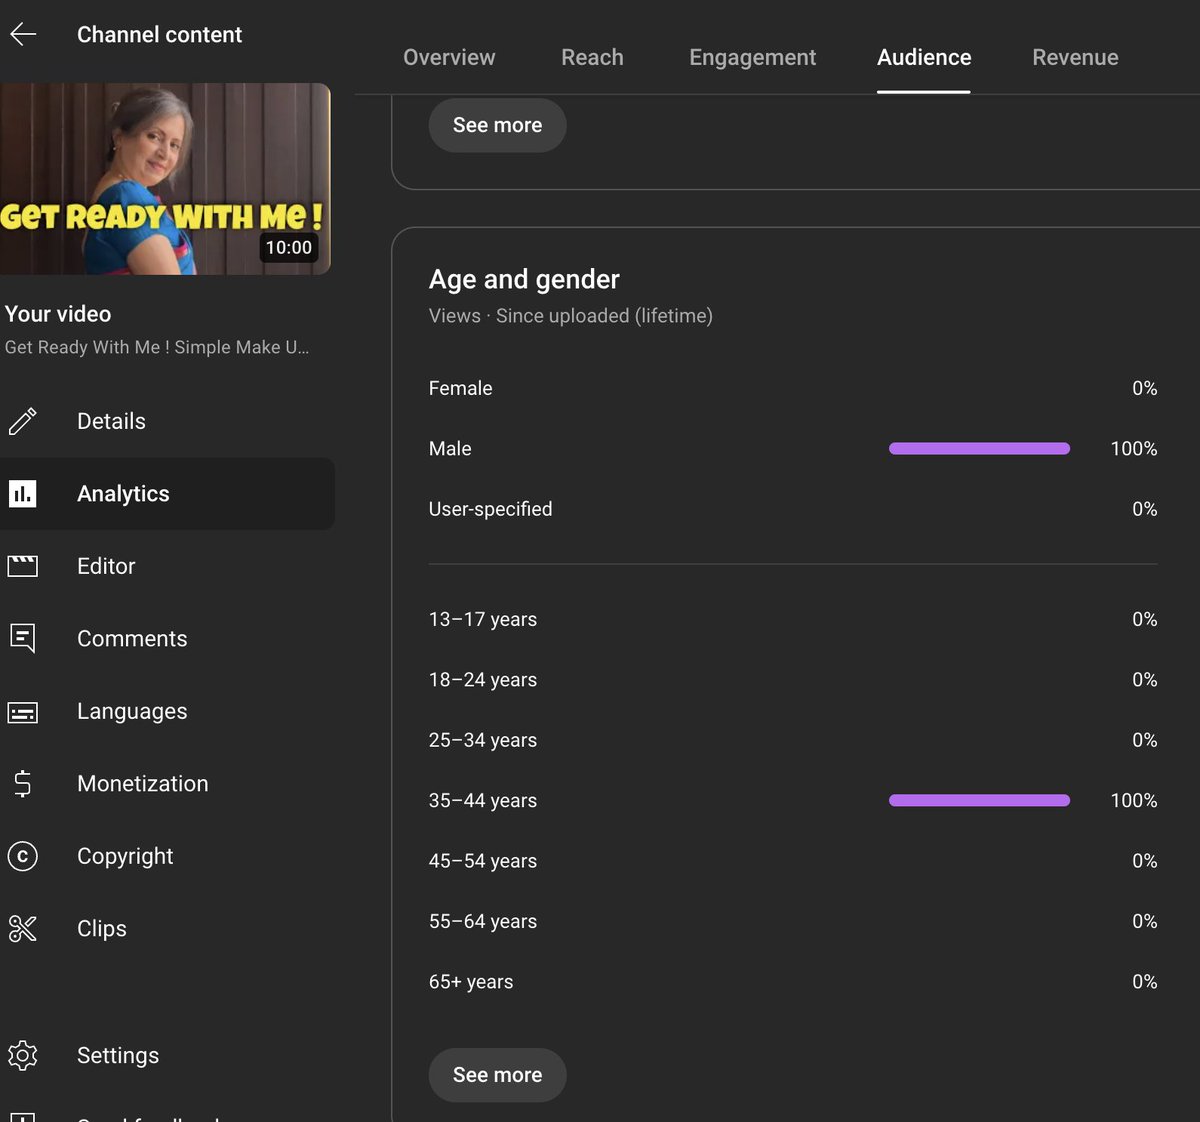
Task: Click the Analytics bar chart icon
Action: click(x=22, y=493)
